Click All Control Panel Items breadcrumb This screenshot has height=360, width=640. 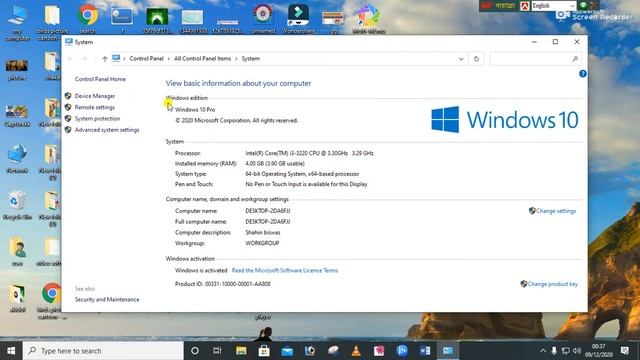pos(202,59)
